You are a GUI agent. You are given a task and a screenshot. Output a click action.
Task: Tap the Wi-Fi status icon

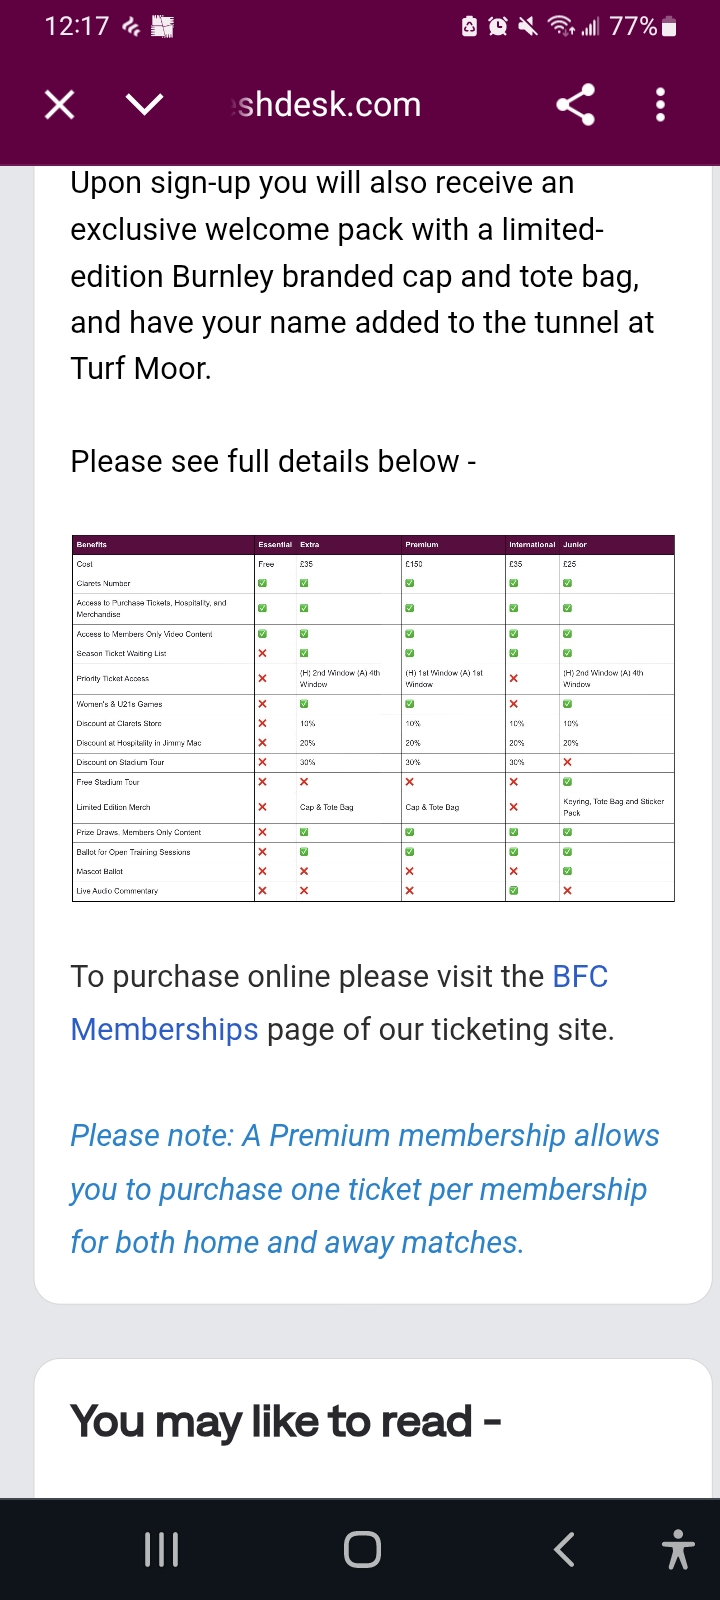[x=562, y=27]
